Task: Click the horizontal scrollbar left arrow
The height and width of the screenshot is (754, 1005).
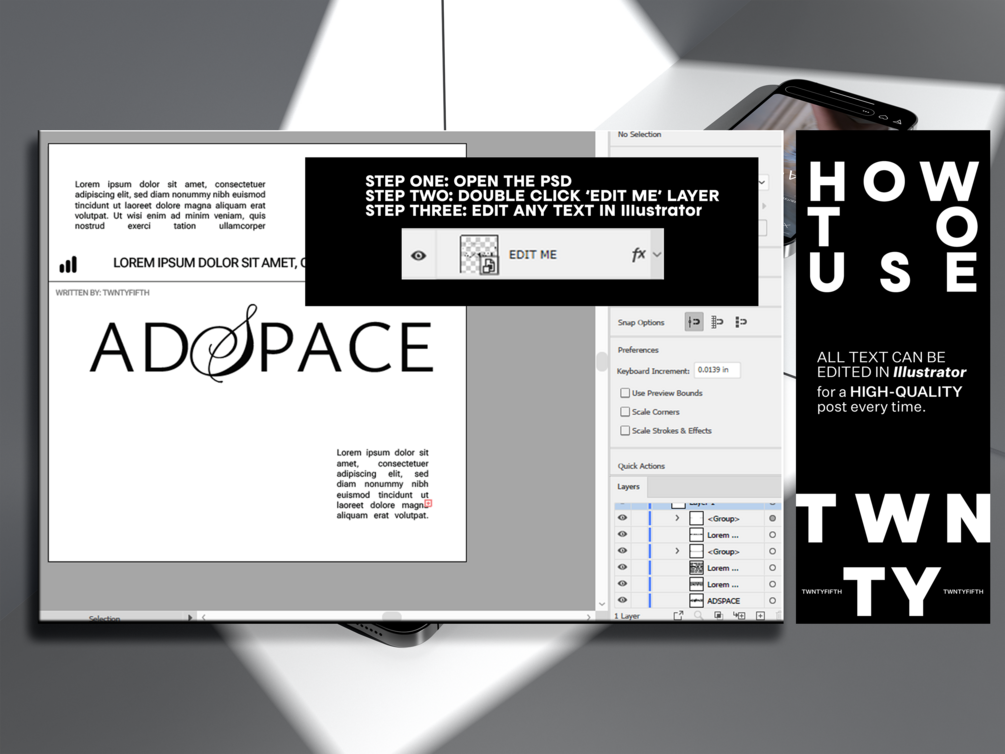Action: [x=204, y=617]
